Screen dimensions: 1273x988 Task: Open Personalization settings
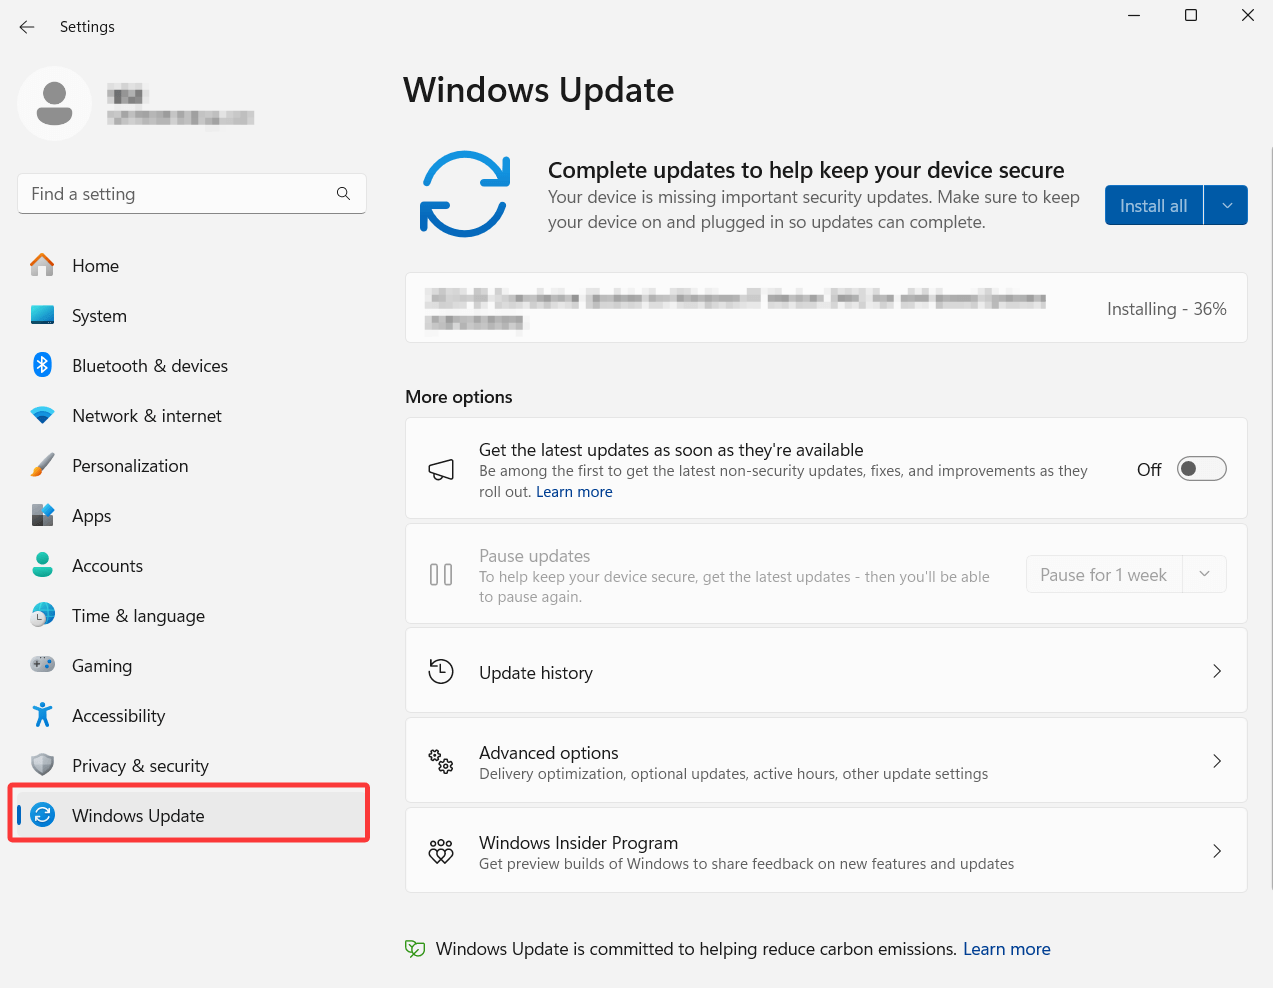click(130, 465)
